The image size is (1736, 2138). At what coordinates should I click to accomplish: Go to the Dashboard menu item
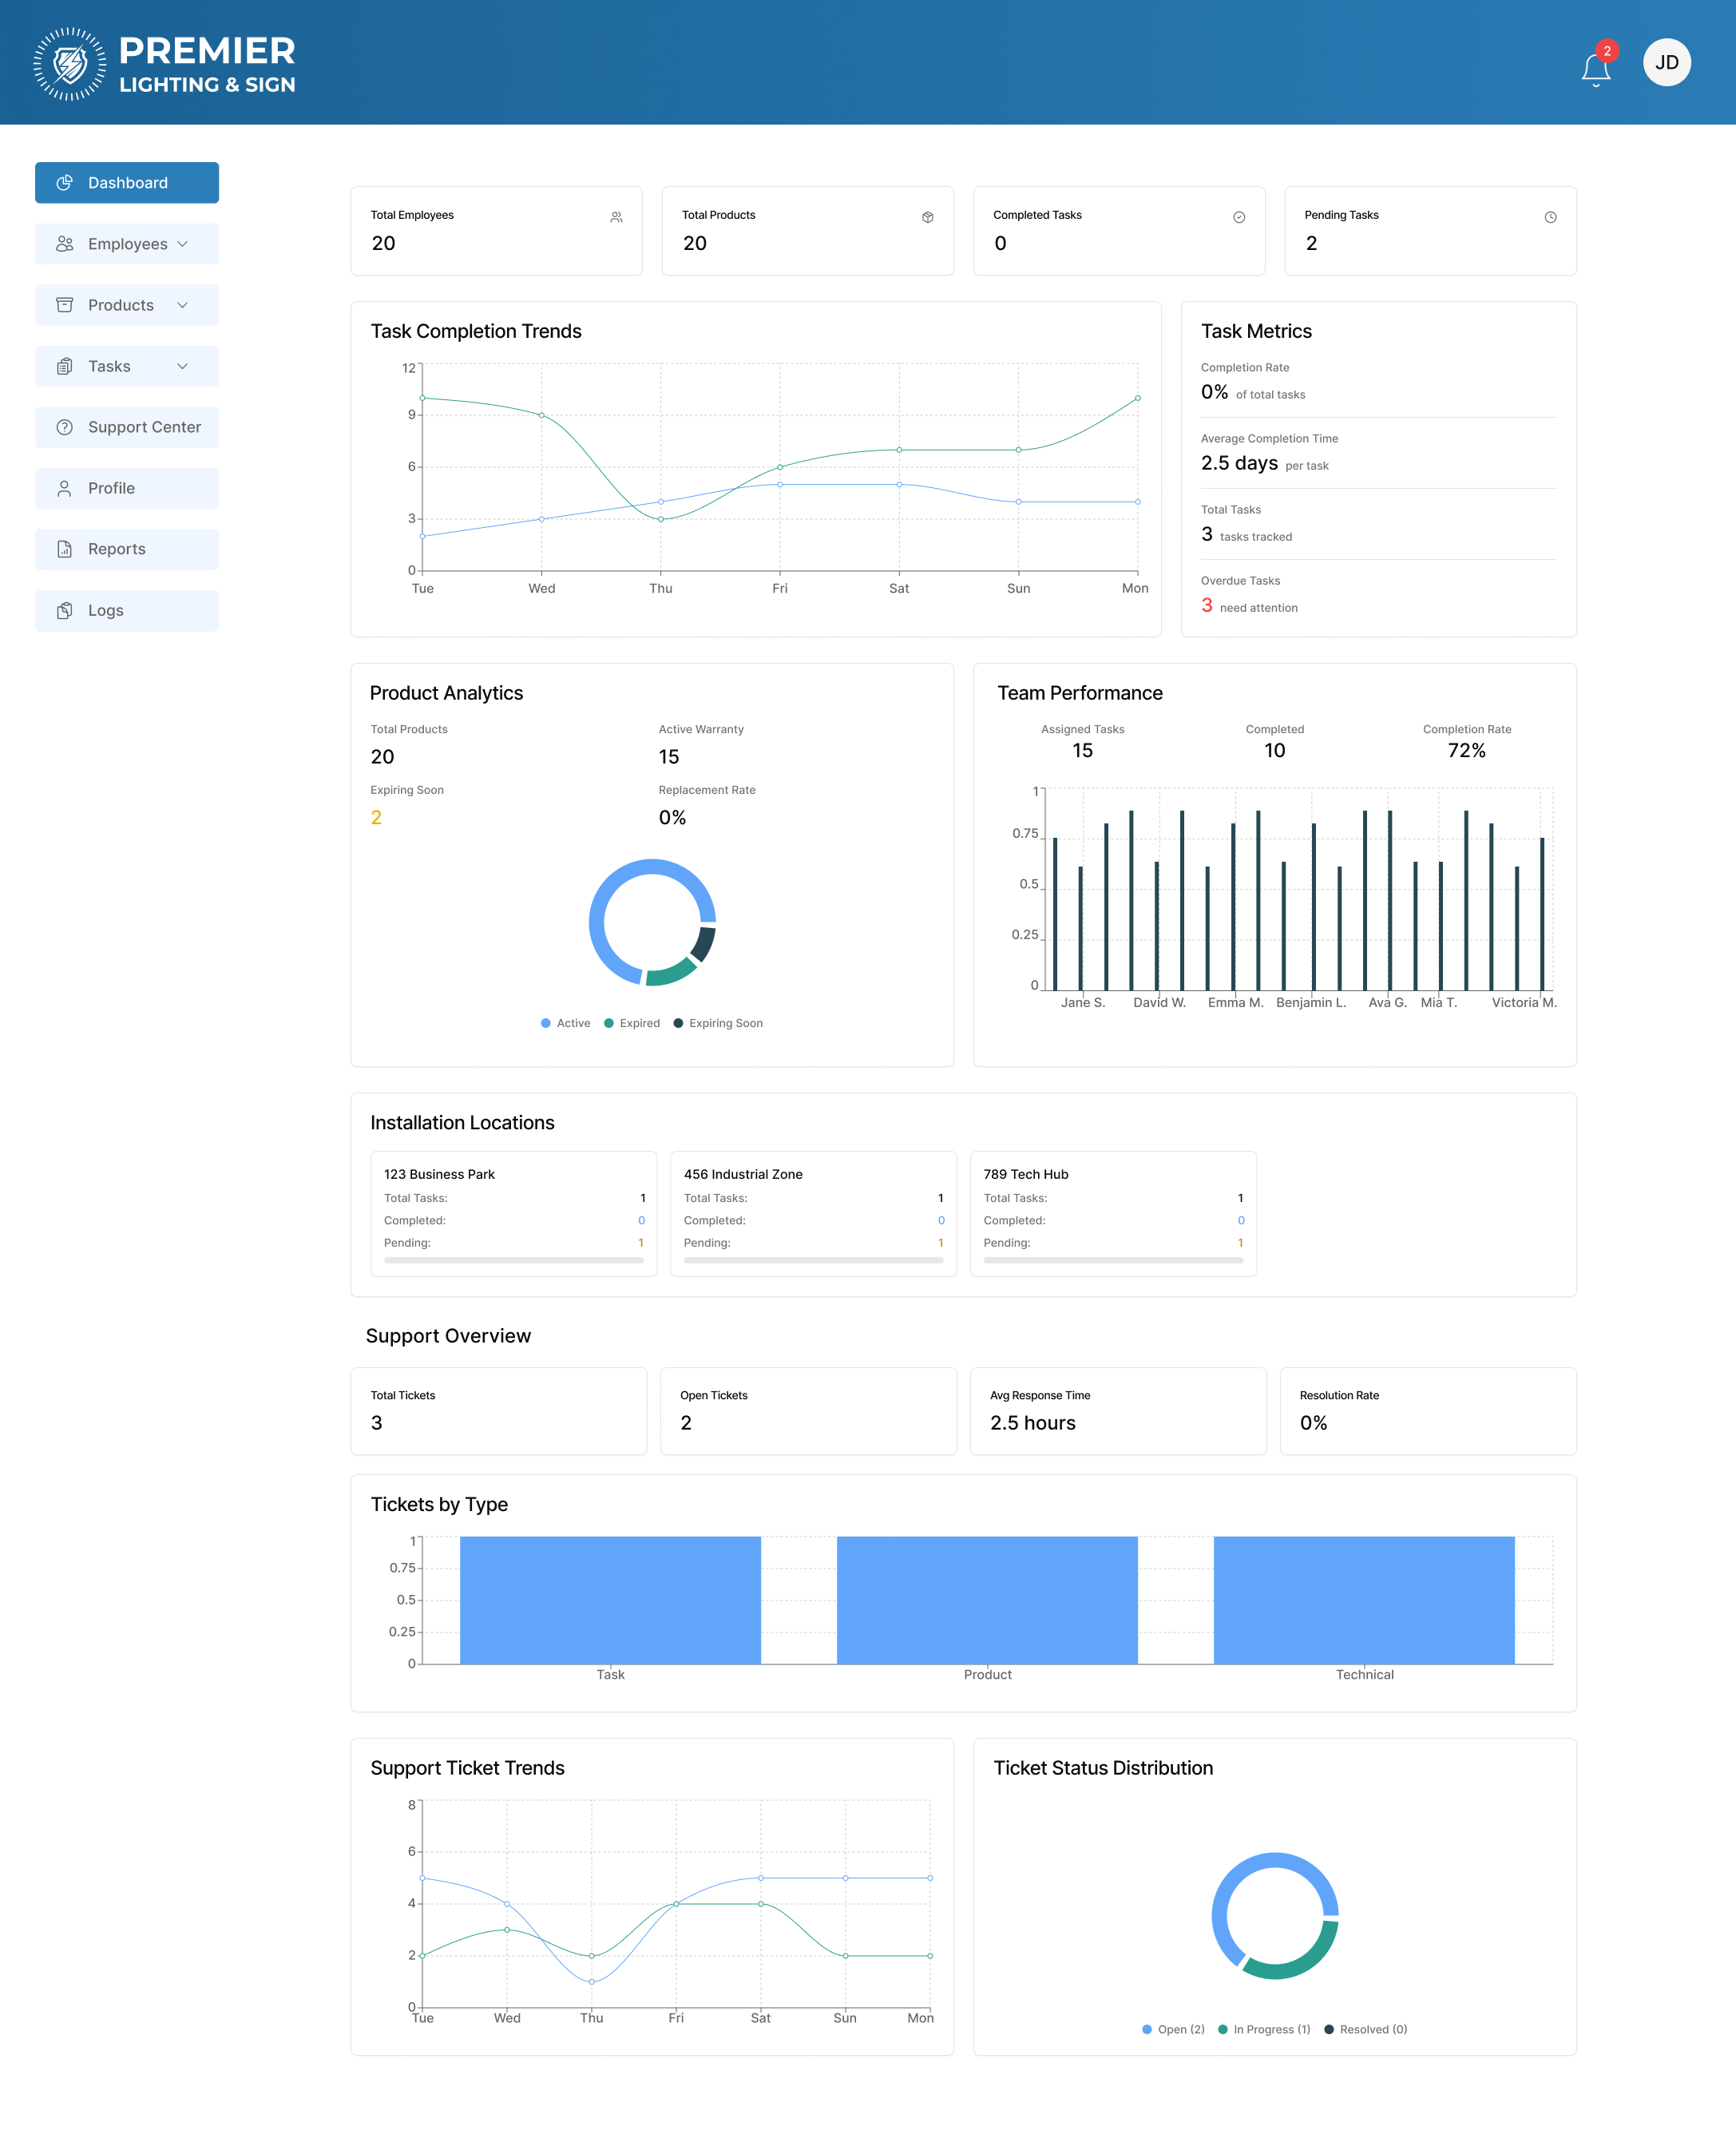tap(127, 183)
